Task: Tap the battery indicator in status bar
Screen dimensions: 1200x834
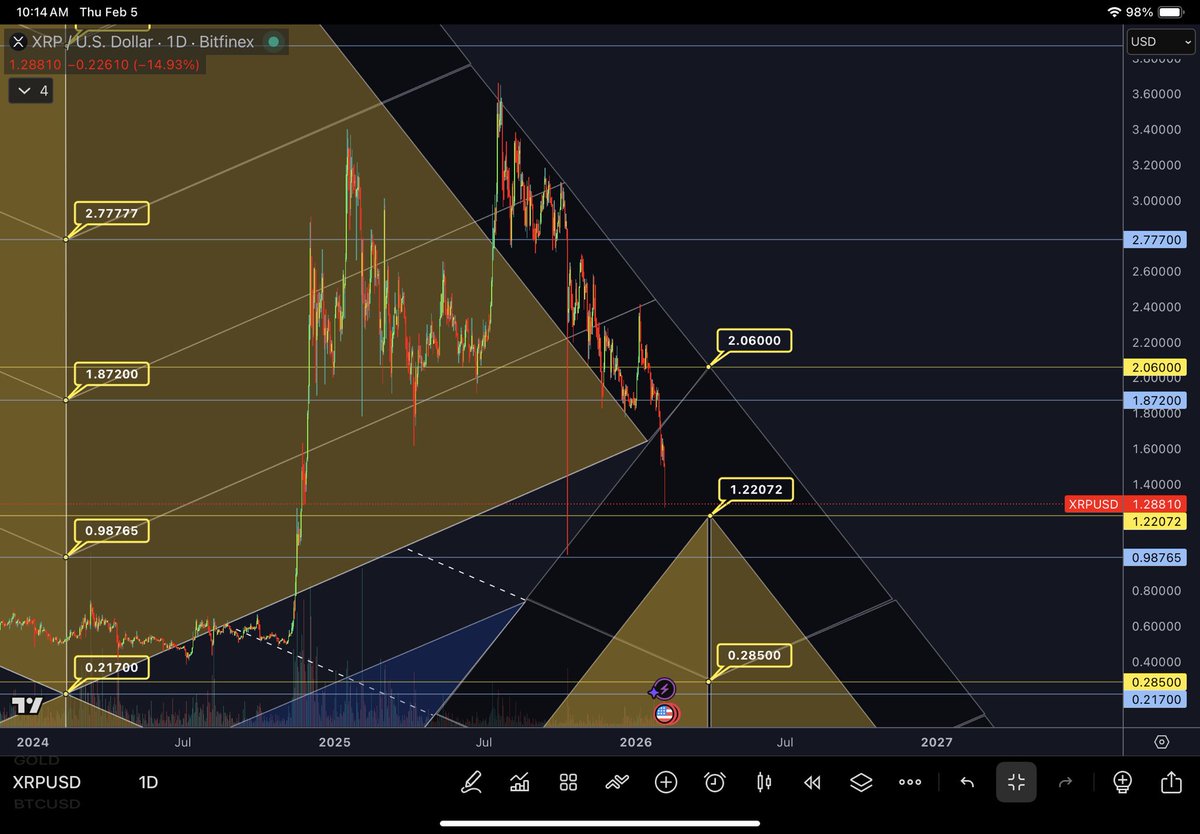Action: pyautogui.click(x=1172, y=12)
